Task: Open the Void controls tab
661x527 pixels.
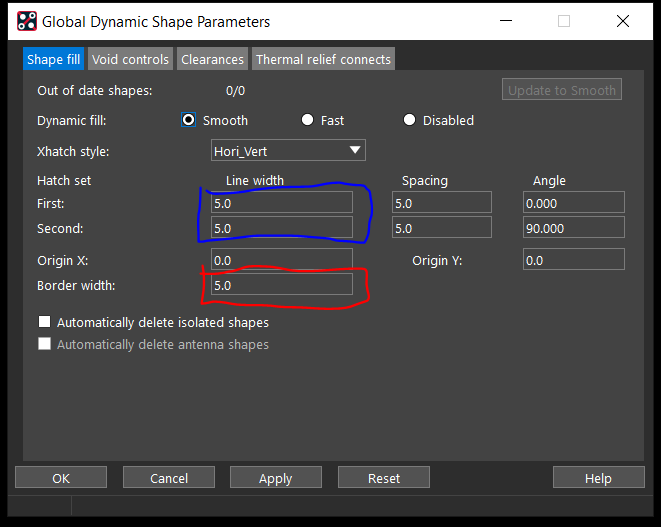Action: tap(130, 59)
